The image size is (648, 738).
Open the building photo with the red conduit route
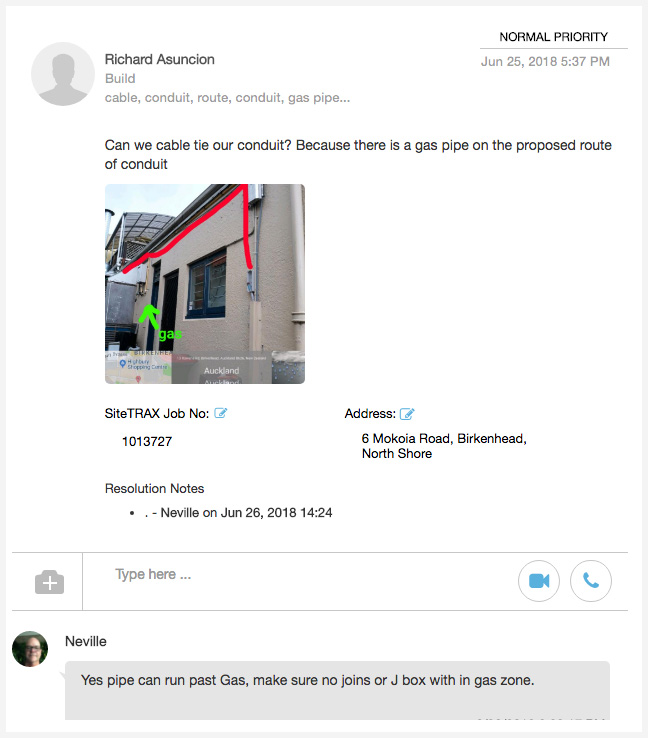pyautogui.click(x=205, y=284)
